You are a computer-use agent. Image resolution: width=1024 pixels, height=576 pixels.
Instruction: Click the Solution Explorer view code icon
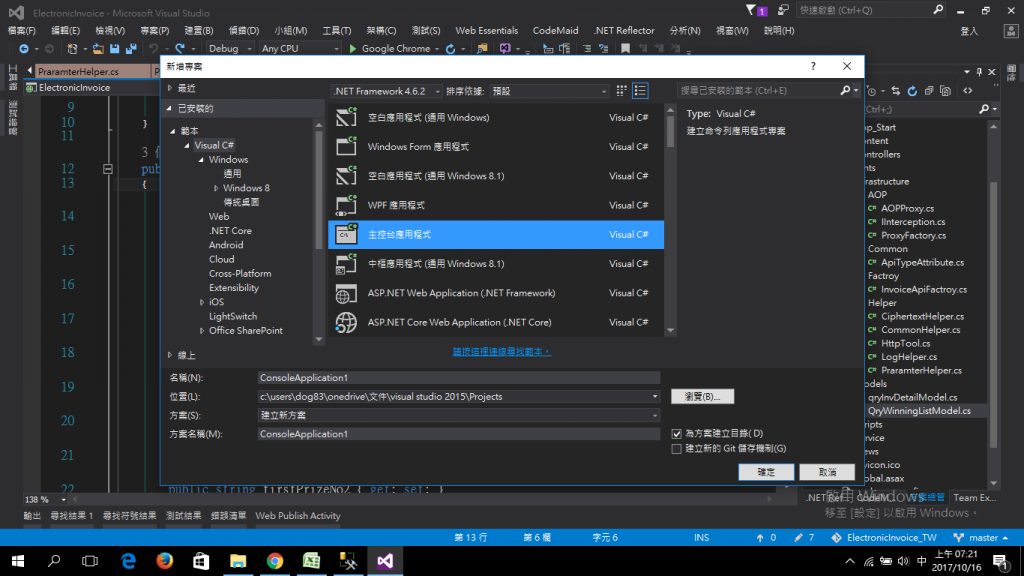pos(968,91)
